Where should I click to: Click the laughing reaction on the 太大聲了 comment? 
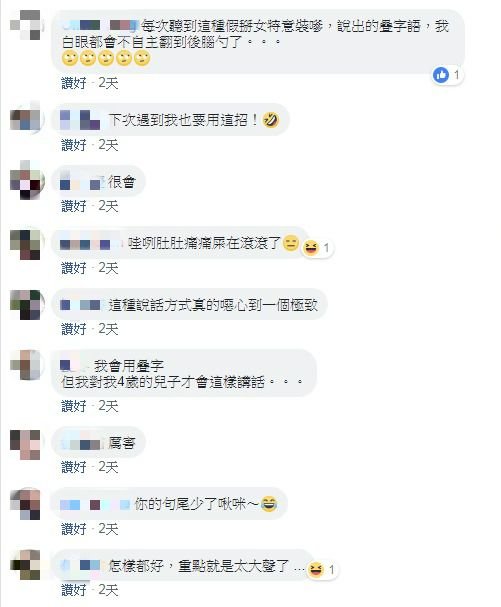316,569
